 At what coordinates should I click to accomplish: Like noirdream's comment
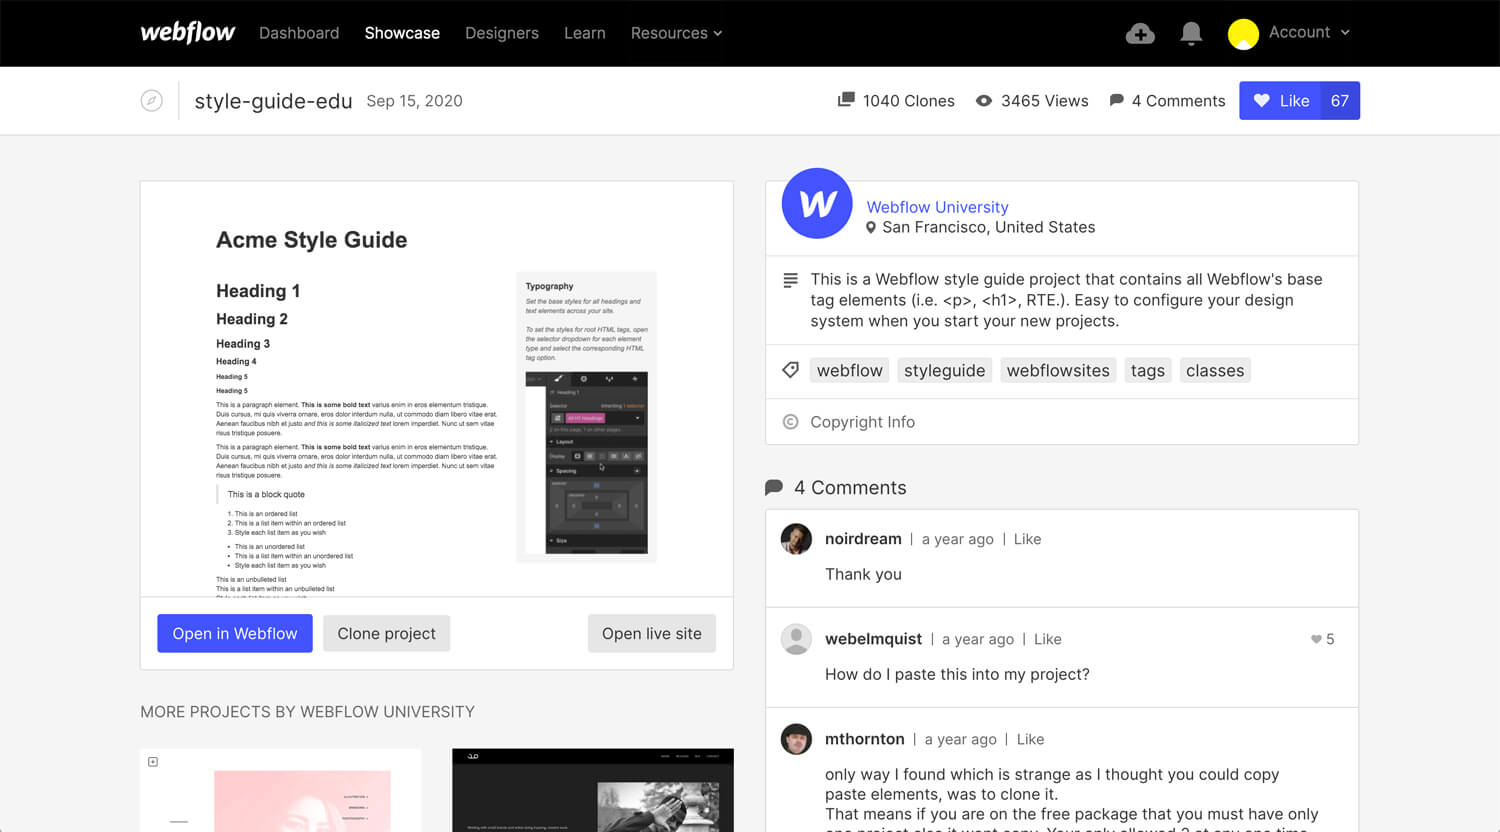coord(1027,539)
